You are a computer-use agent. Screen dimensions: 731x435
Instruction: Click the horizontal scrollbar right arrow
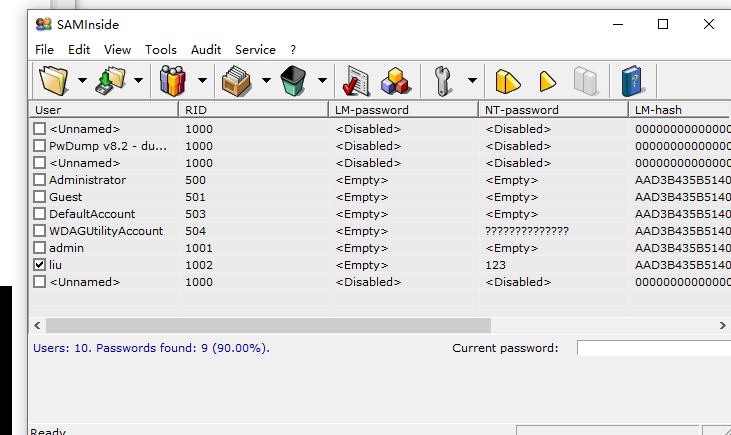click(722, 325)
